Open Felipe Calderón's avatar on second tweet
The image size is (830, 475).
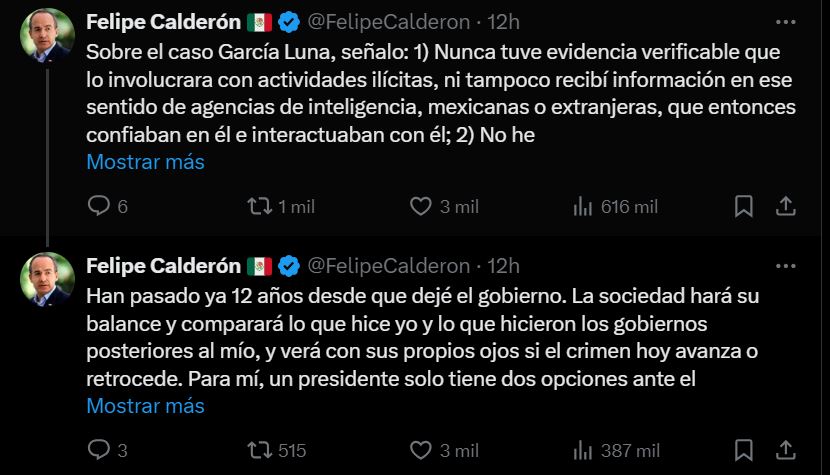pos(47,280)
